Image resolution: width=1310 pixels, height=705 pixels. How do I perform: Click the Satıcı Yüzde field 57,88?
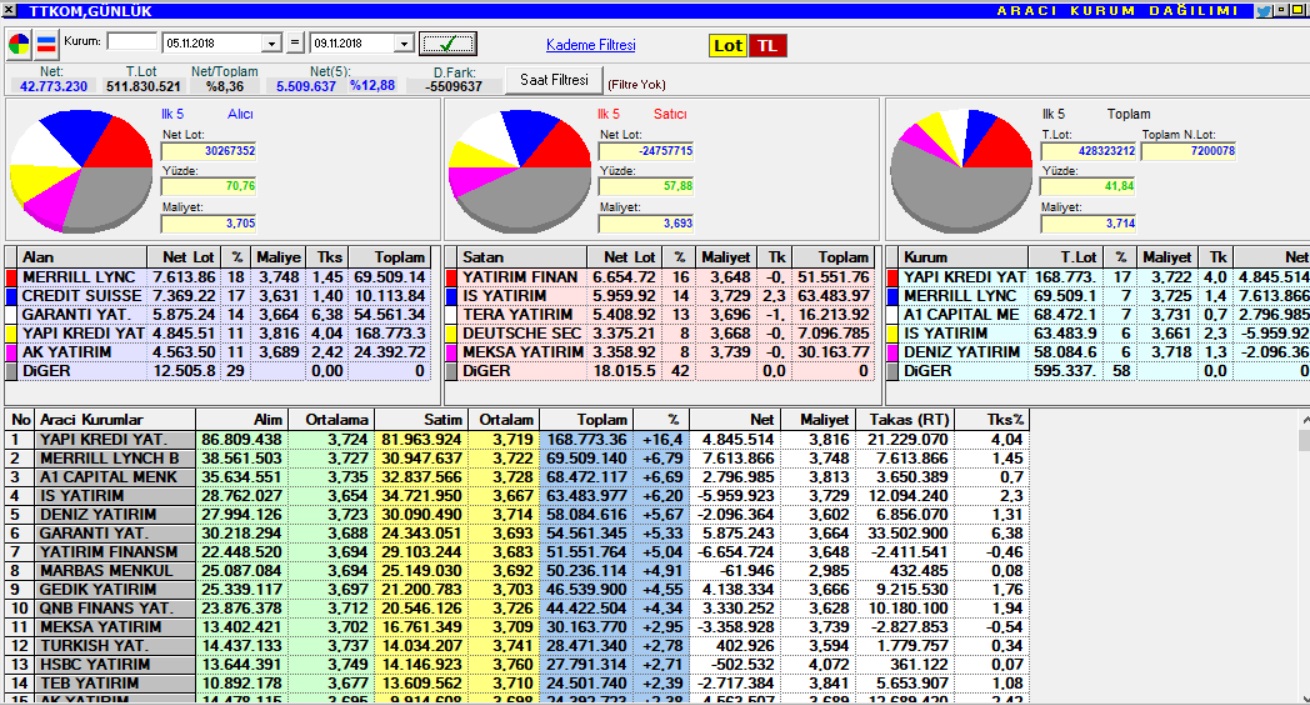click(x=646, y=186)
